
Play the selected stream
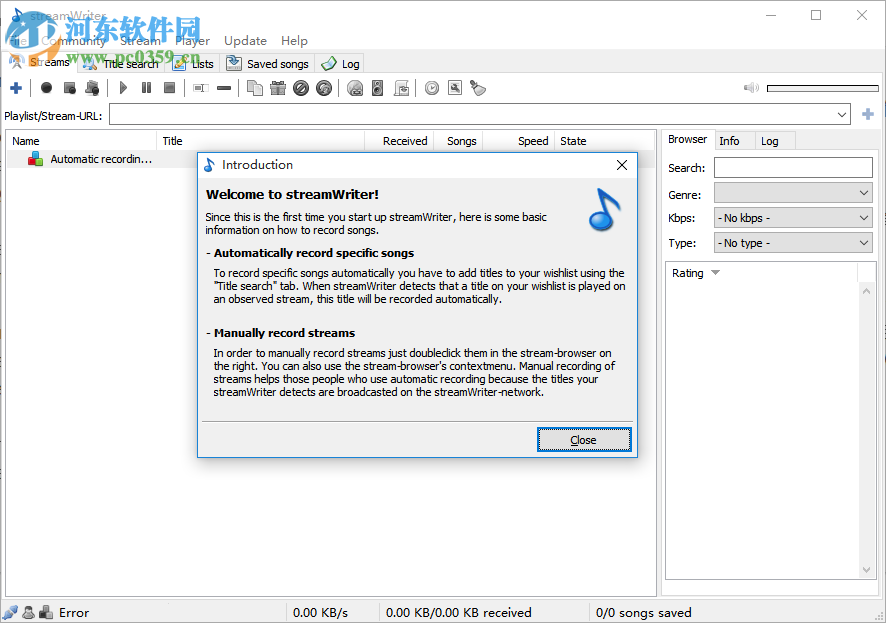[x=122, y=88]
